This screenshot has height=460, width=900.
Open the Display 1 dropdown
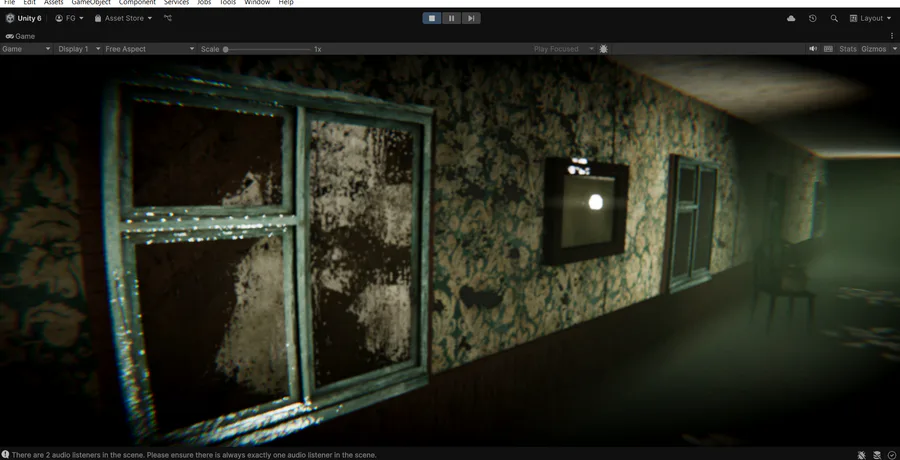point(79,49)
